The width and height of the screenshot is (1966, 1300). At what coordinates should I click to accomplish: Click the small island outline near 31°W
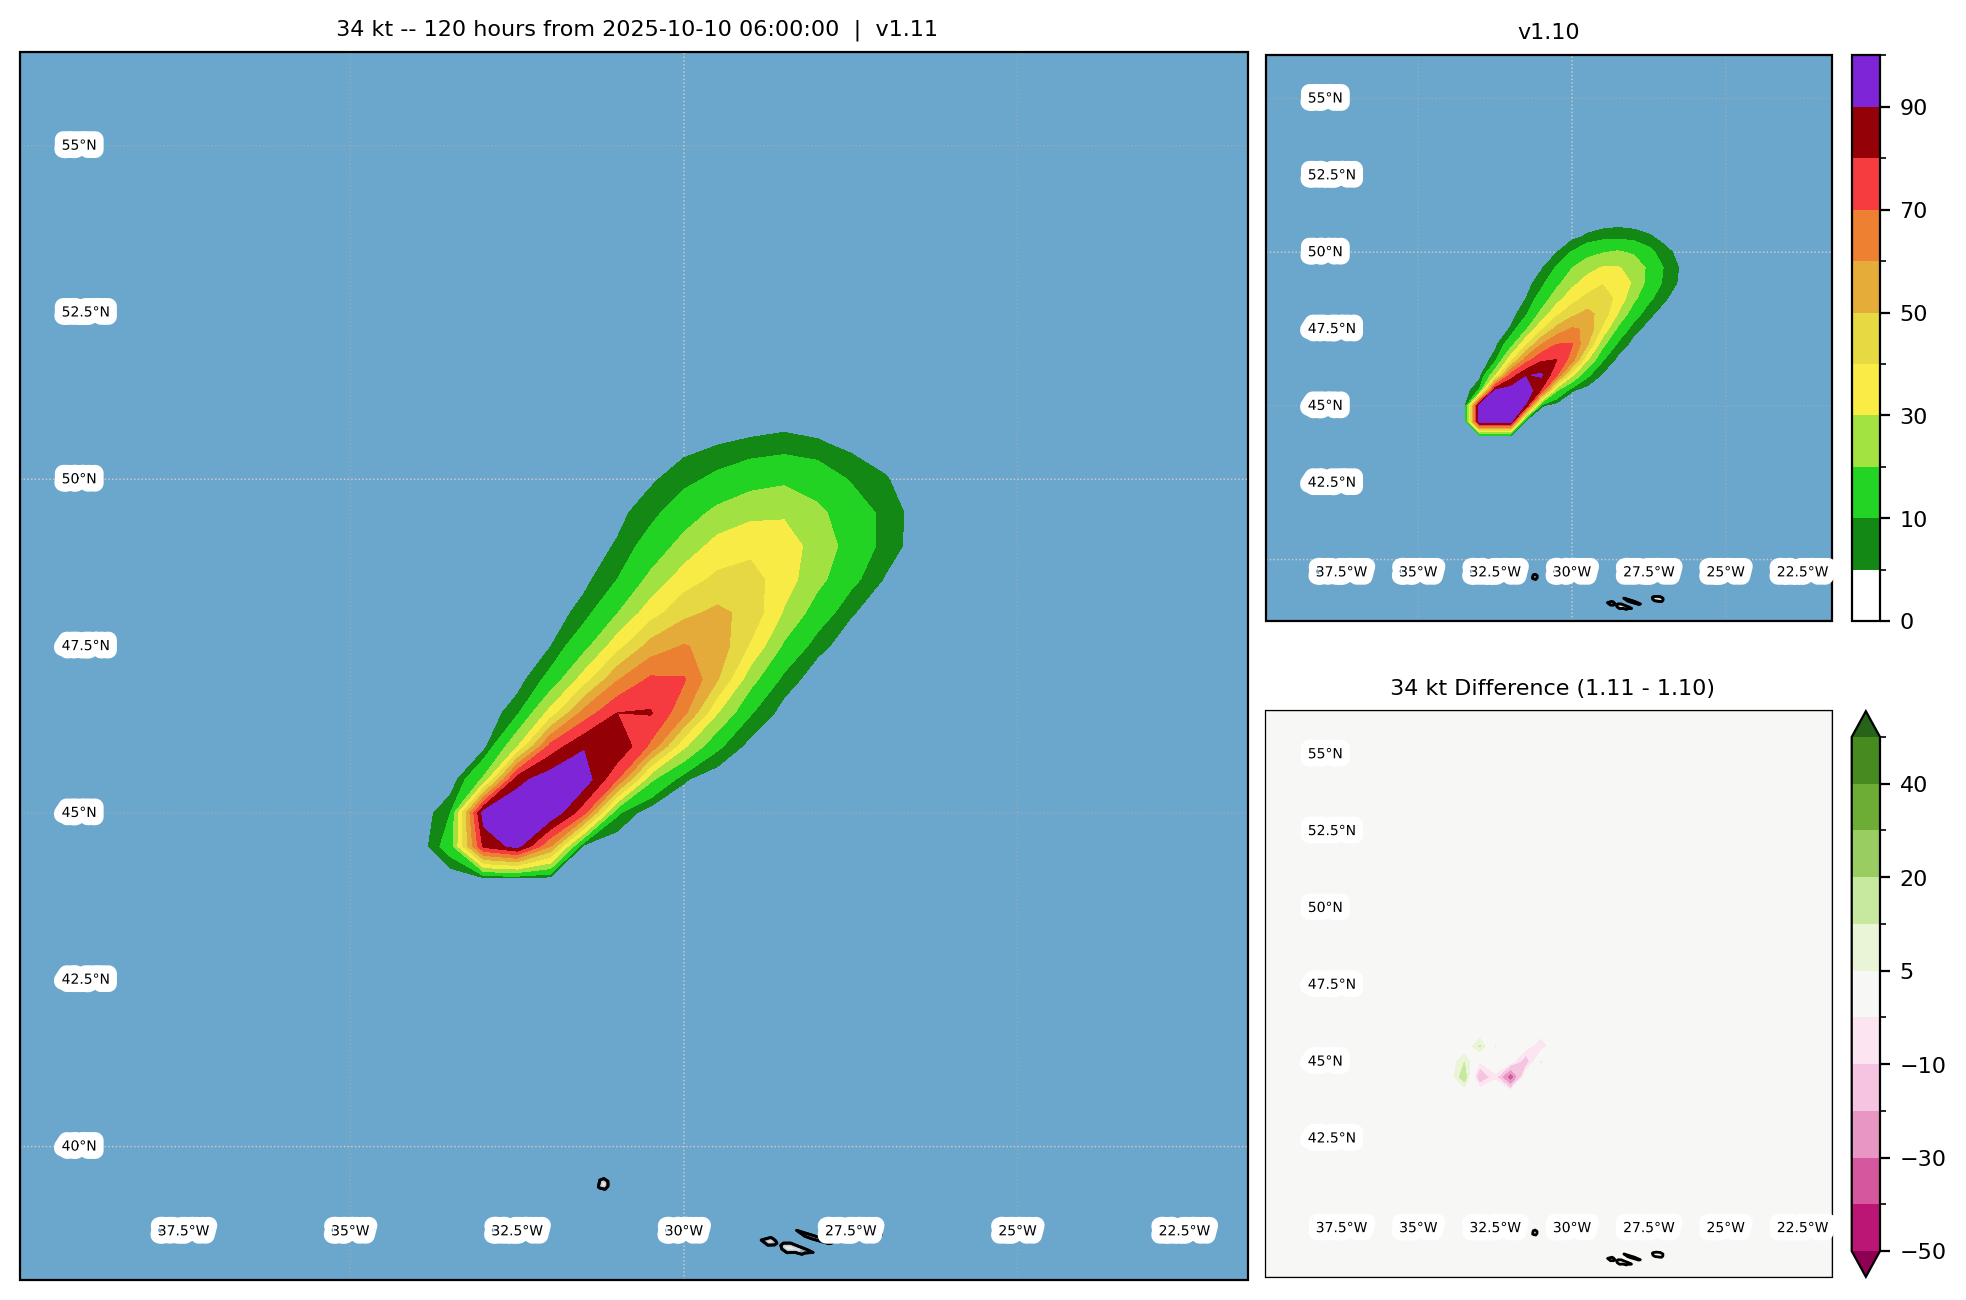pos(603,1184)
